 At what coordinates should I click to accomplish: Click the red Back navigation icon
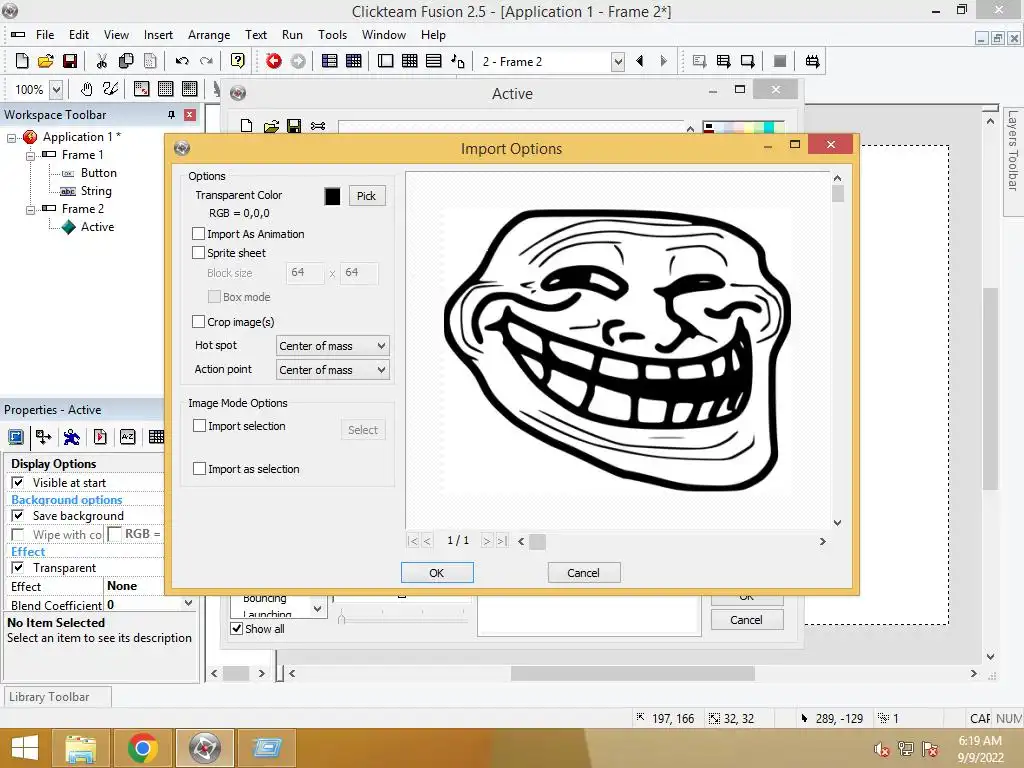[274, 61]
